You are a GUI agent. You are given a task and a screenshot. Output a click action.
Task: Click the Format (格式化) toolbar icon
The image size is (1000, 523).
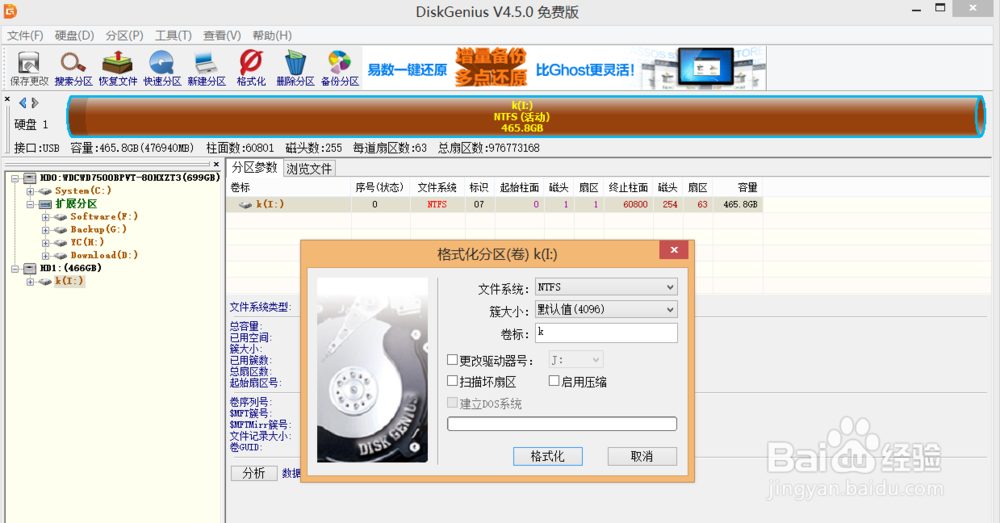(x=251, y=68)
